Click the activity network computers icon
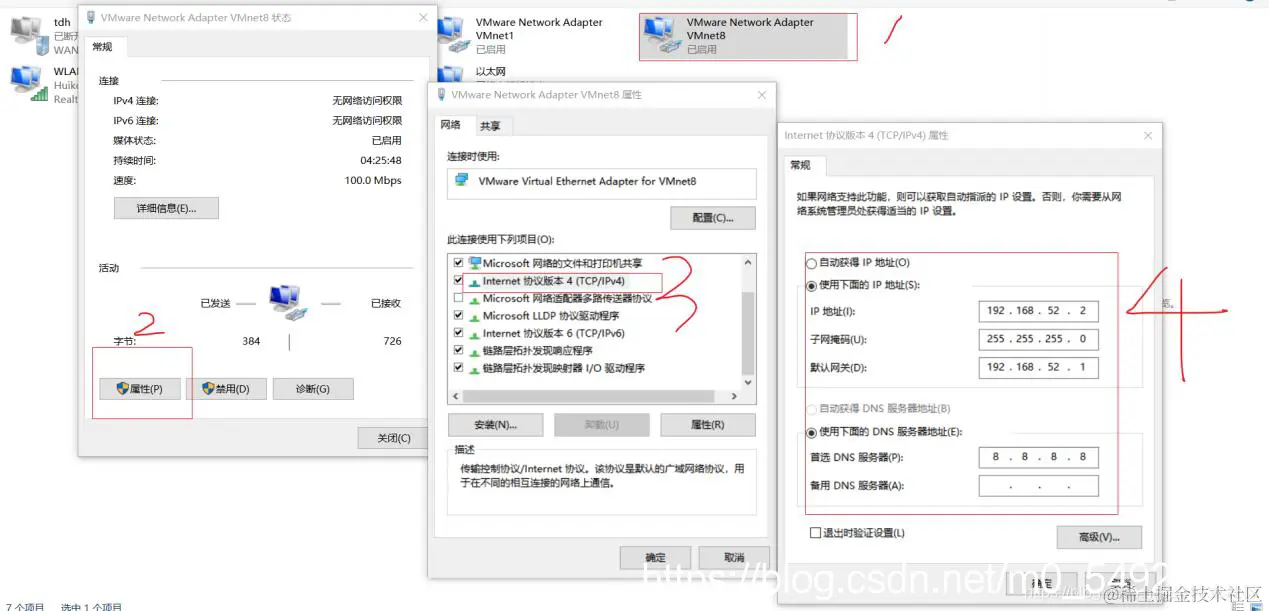1269x611 pixels. pos(287,302)
